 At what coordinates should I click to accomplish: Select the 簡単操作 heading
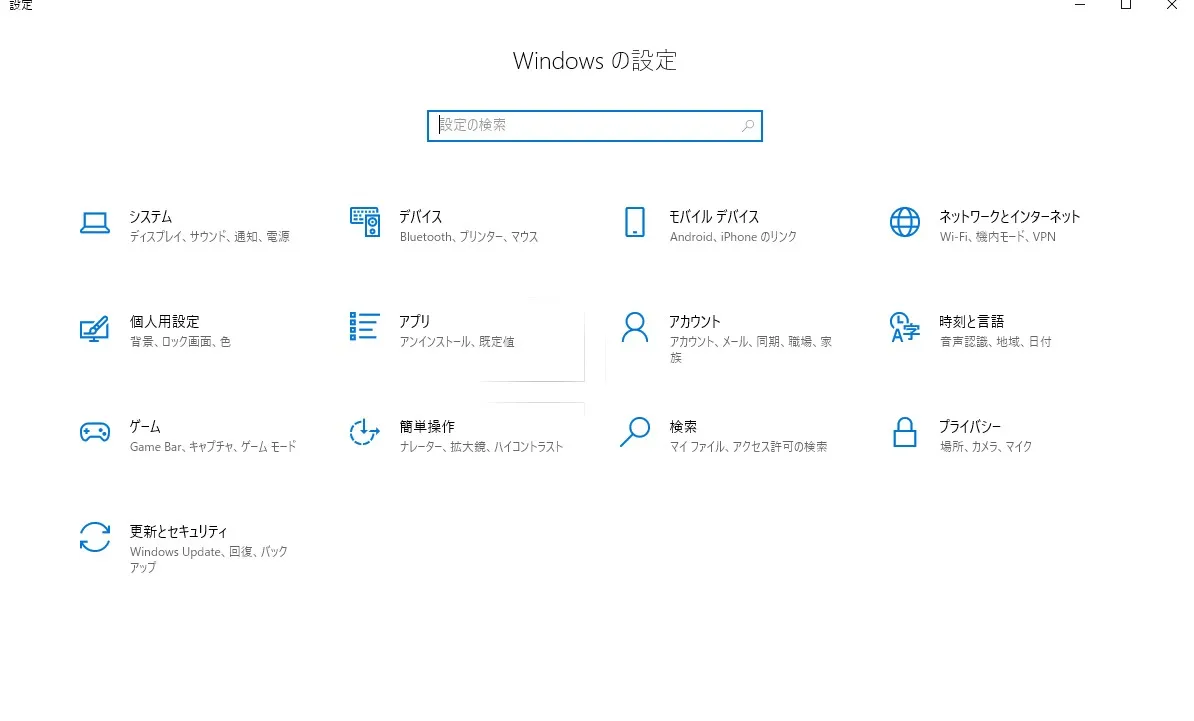coord(427,427)
